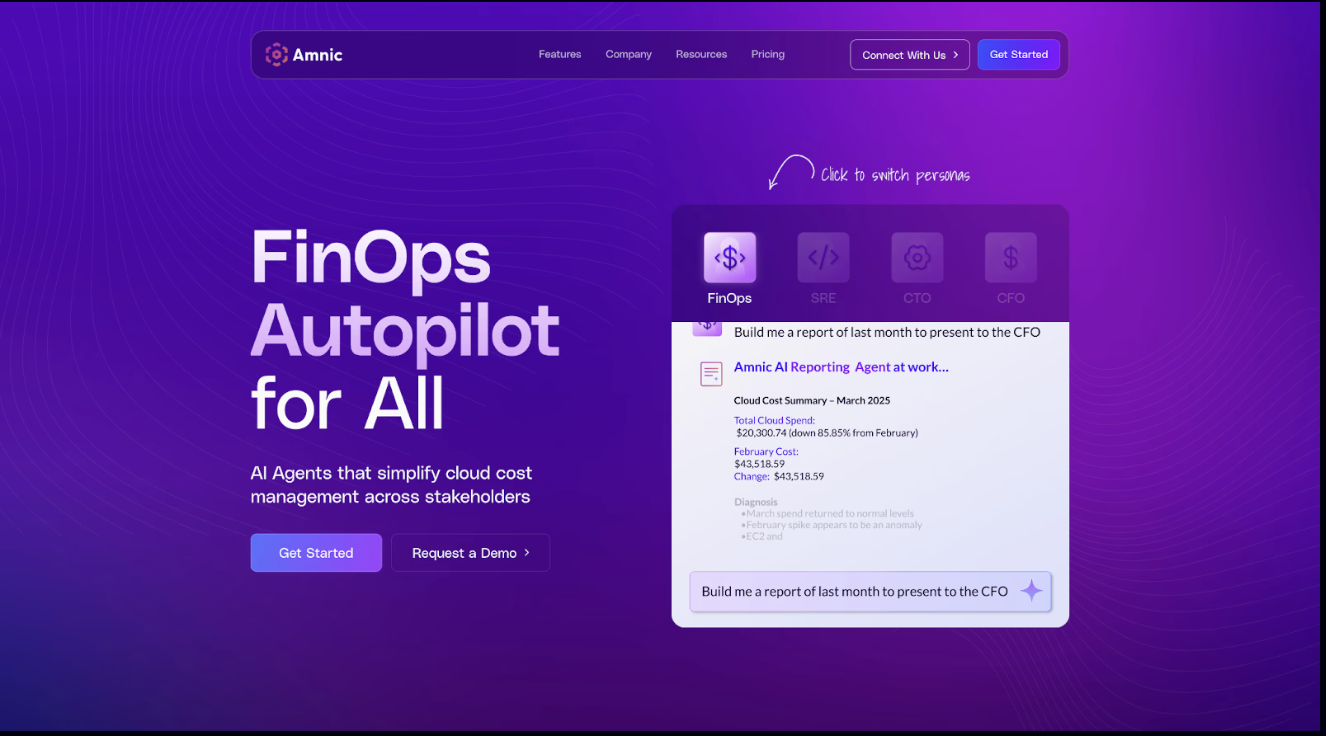Viewport: 1326px width, 736px height.
Task: Click the arrow in Connect With Us button
Action: pos(955,55)
